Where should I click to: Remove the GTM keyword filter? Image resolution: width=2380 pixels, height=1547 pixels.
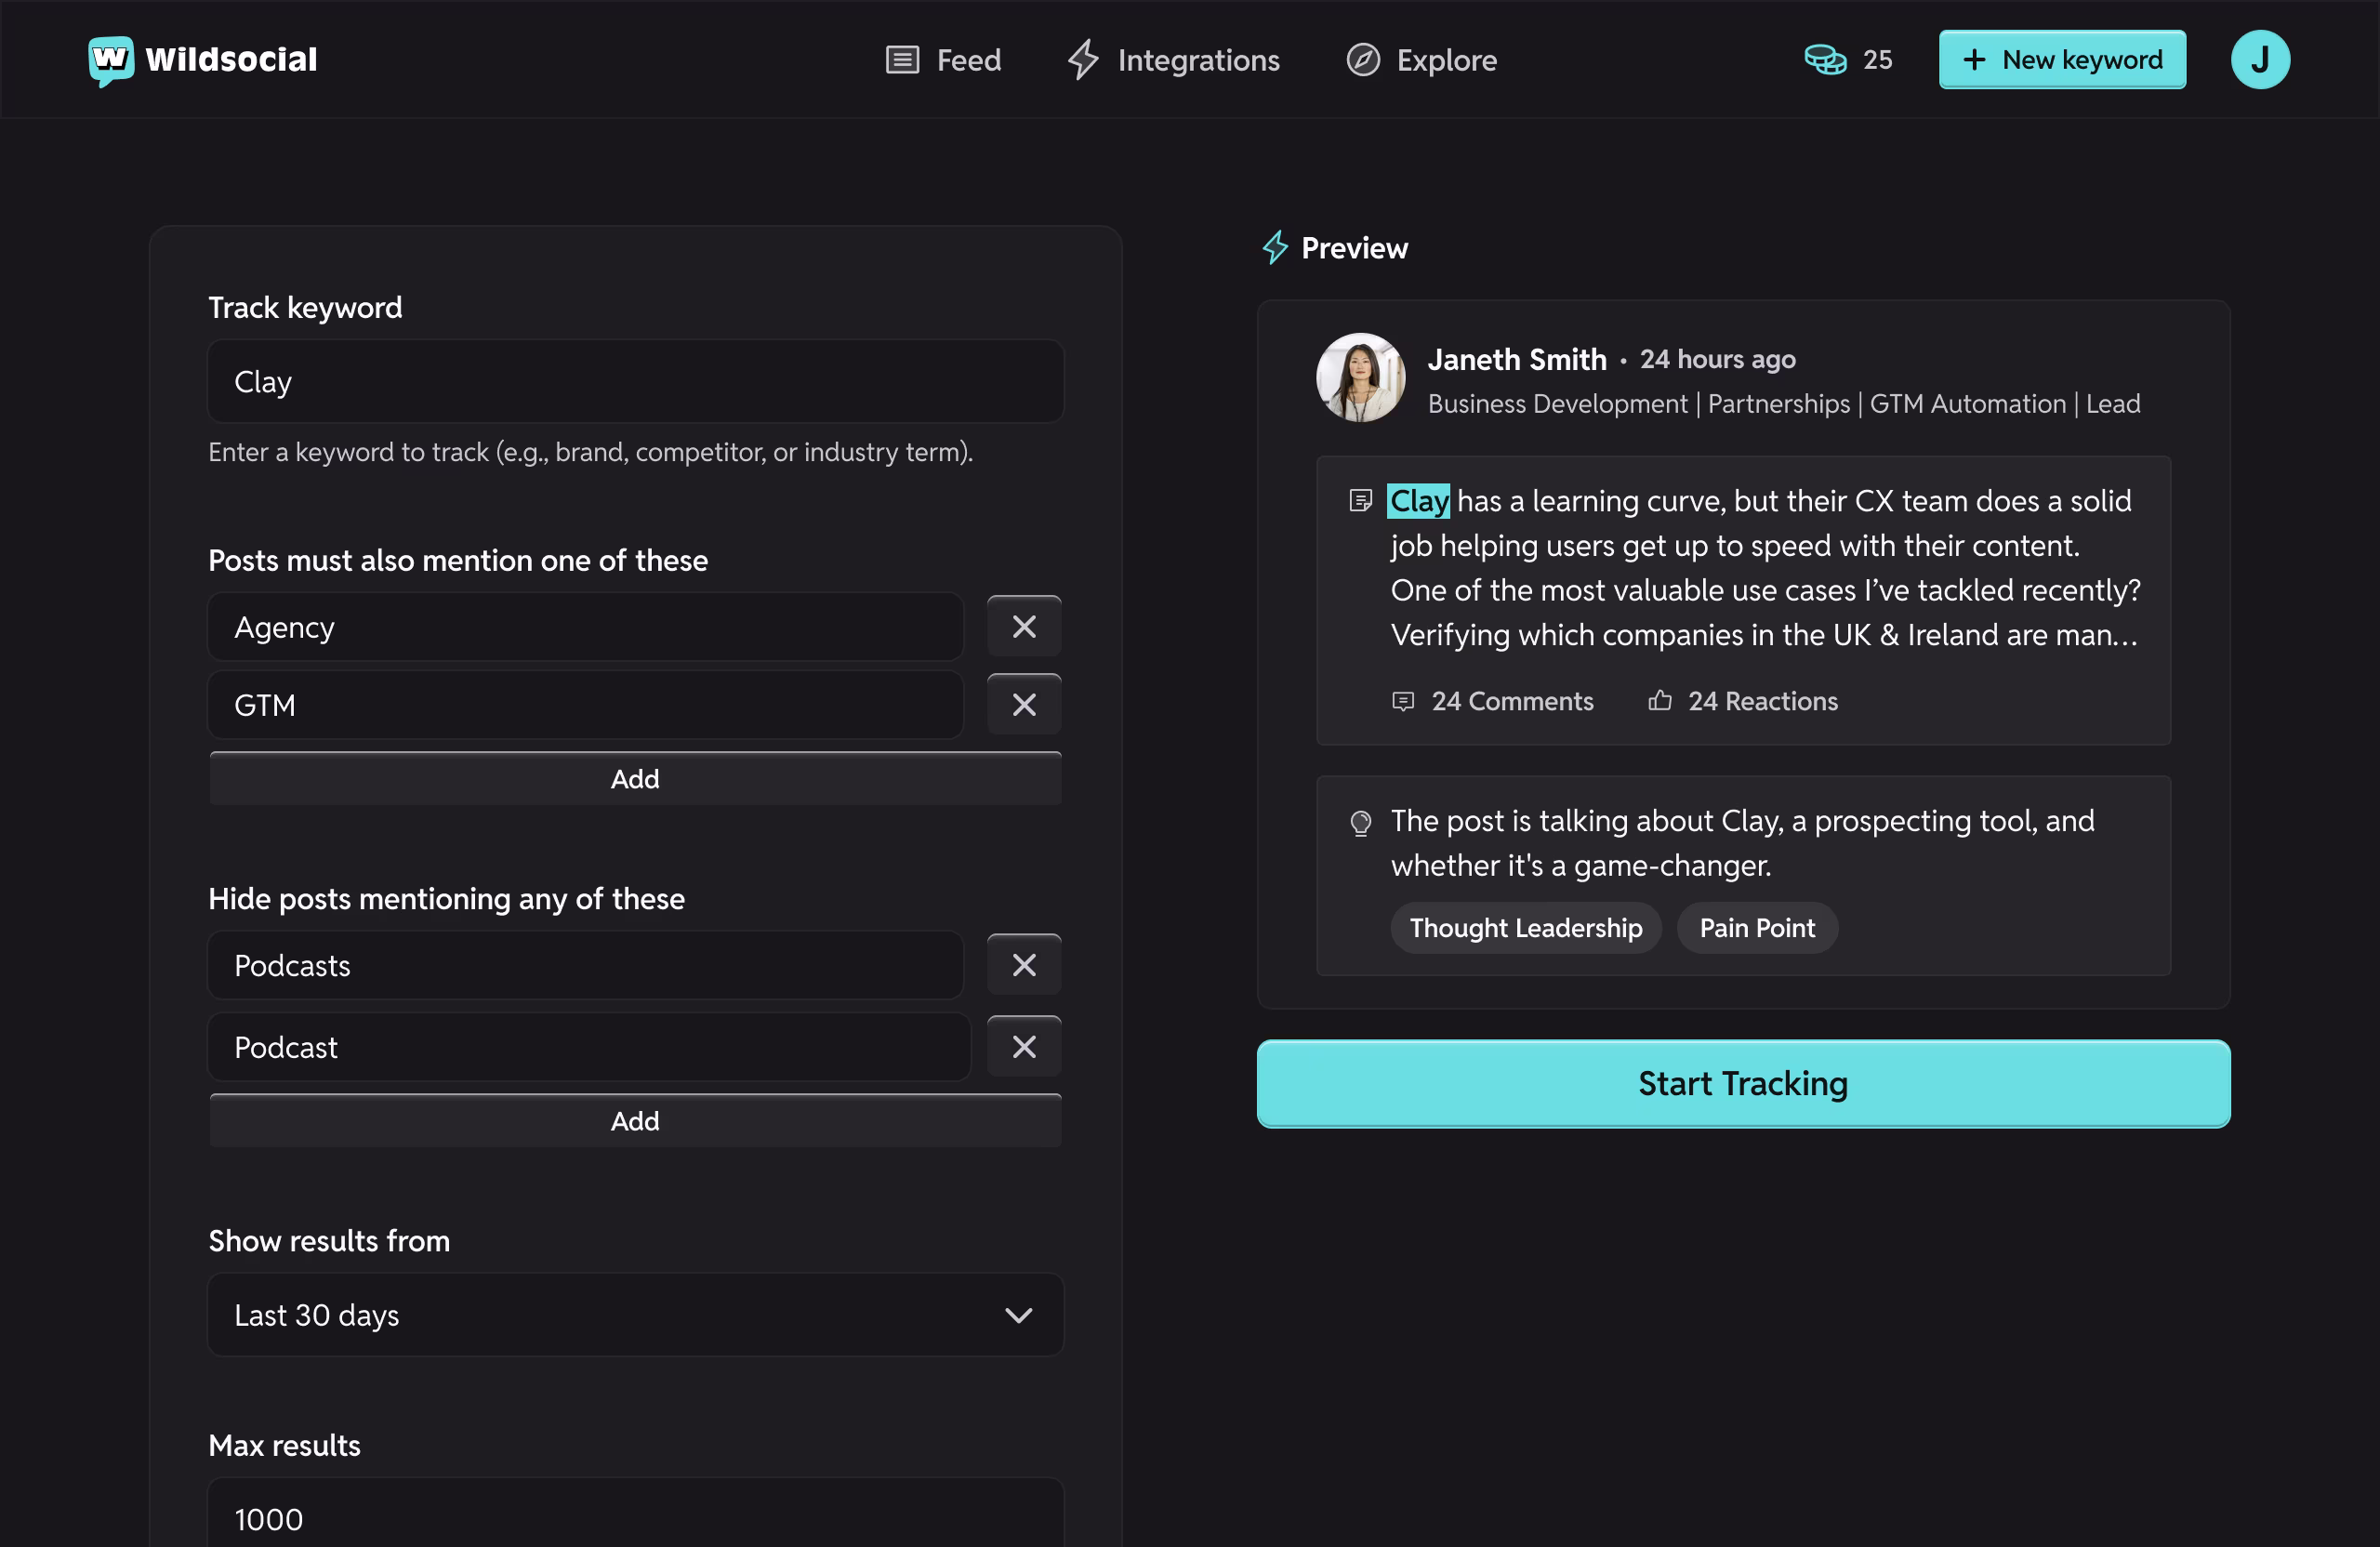pos(1023,705)
